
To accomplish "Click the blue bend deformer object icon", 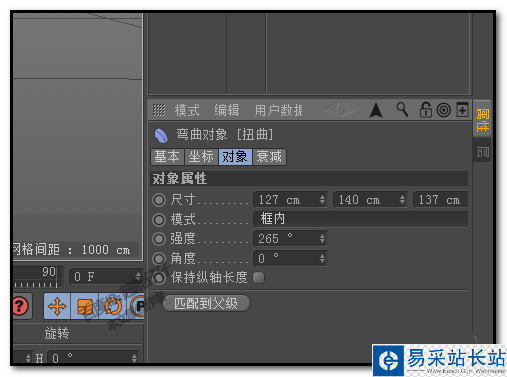I will [x=161, y=135].
